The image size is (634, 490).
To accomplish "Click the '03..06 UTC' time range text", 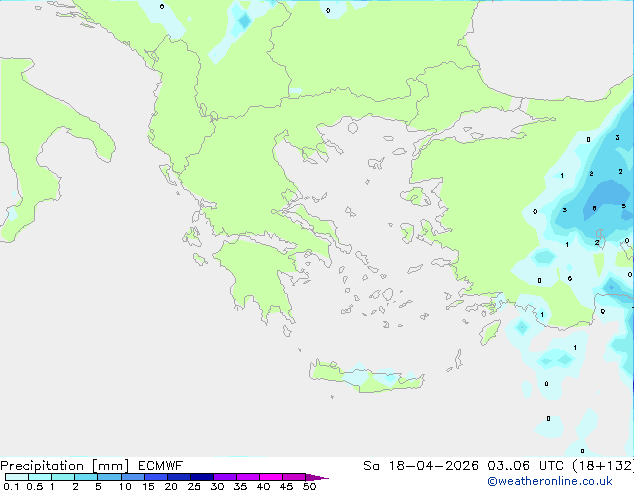I will pyautogui.click(x=525, y=466).
